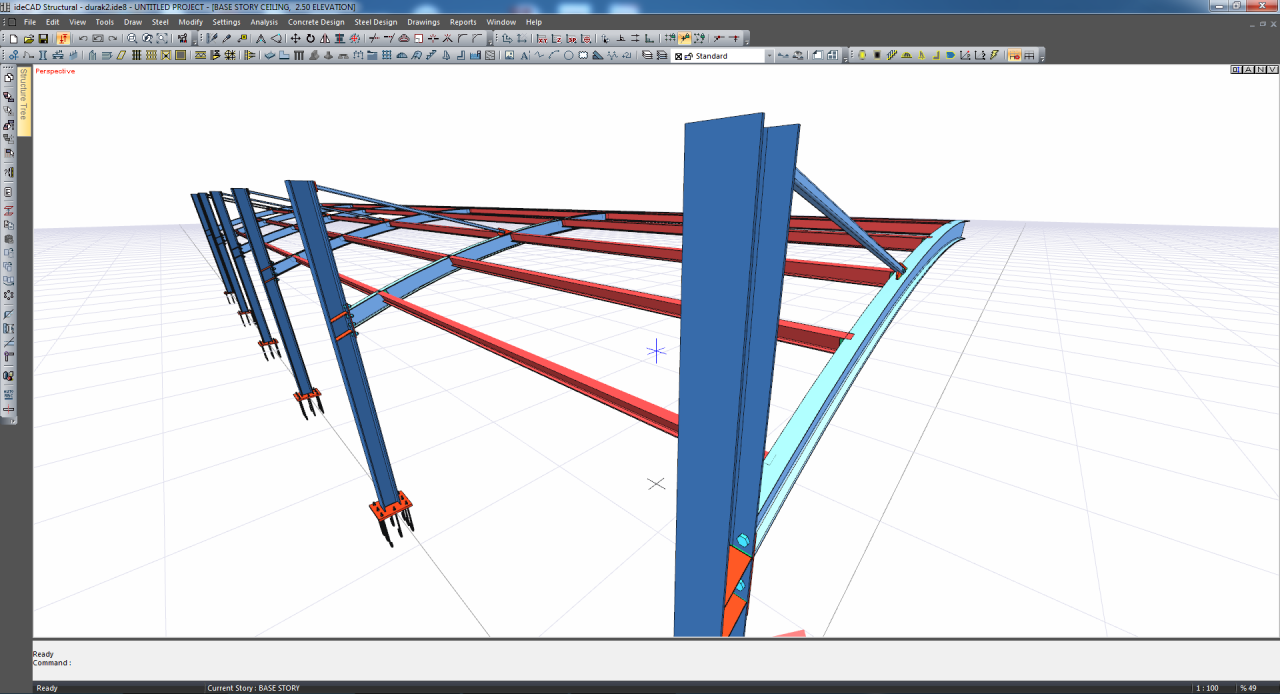Click the Redo arrow icon
The image size is (1280, 694).
(x=112, y=38)
